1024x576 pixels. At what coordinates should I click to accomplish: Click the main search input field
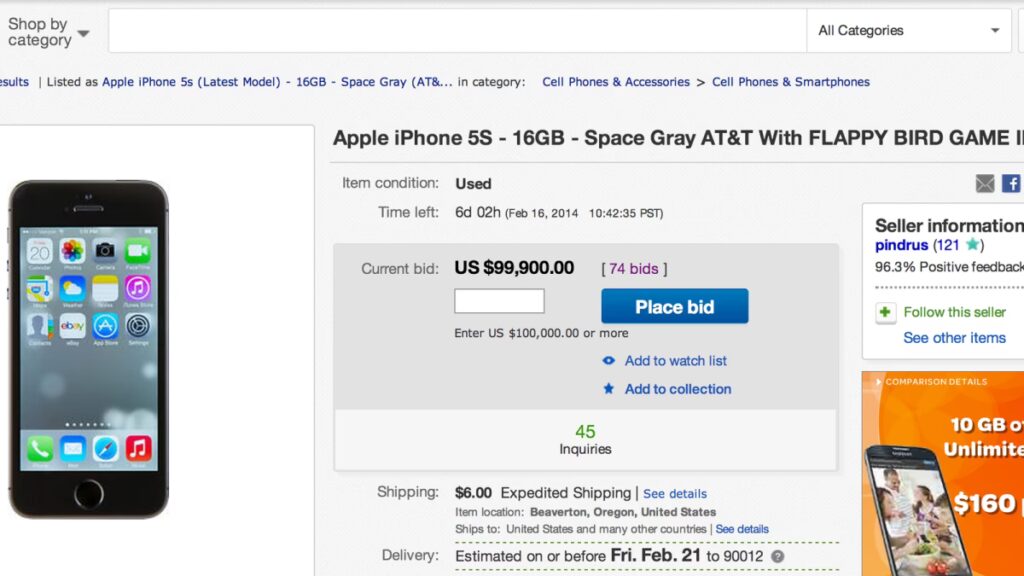point(457,31)
